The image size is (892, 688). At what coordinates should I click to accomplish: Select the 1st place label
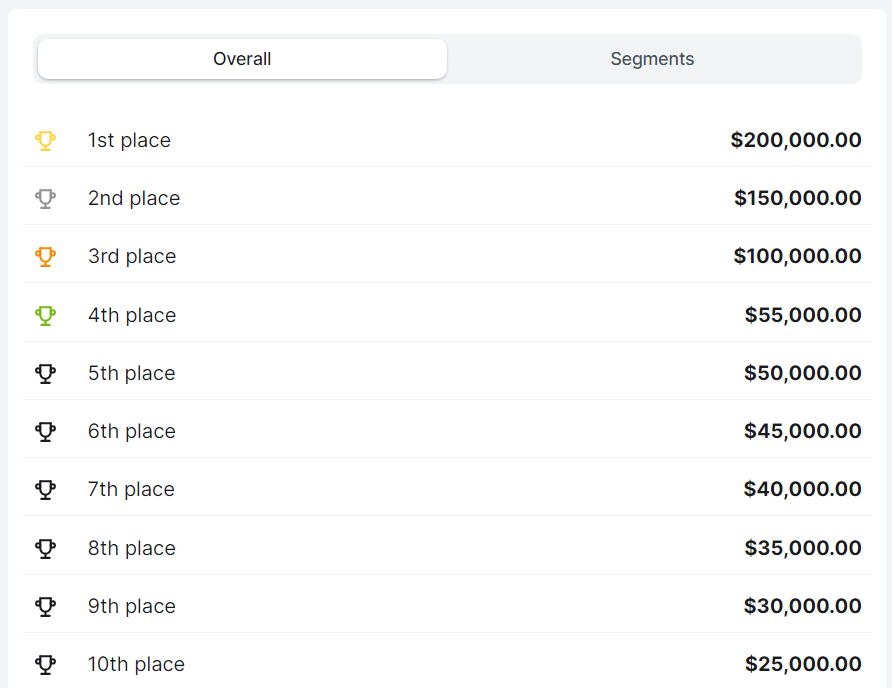[x=129, y=140]
